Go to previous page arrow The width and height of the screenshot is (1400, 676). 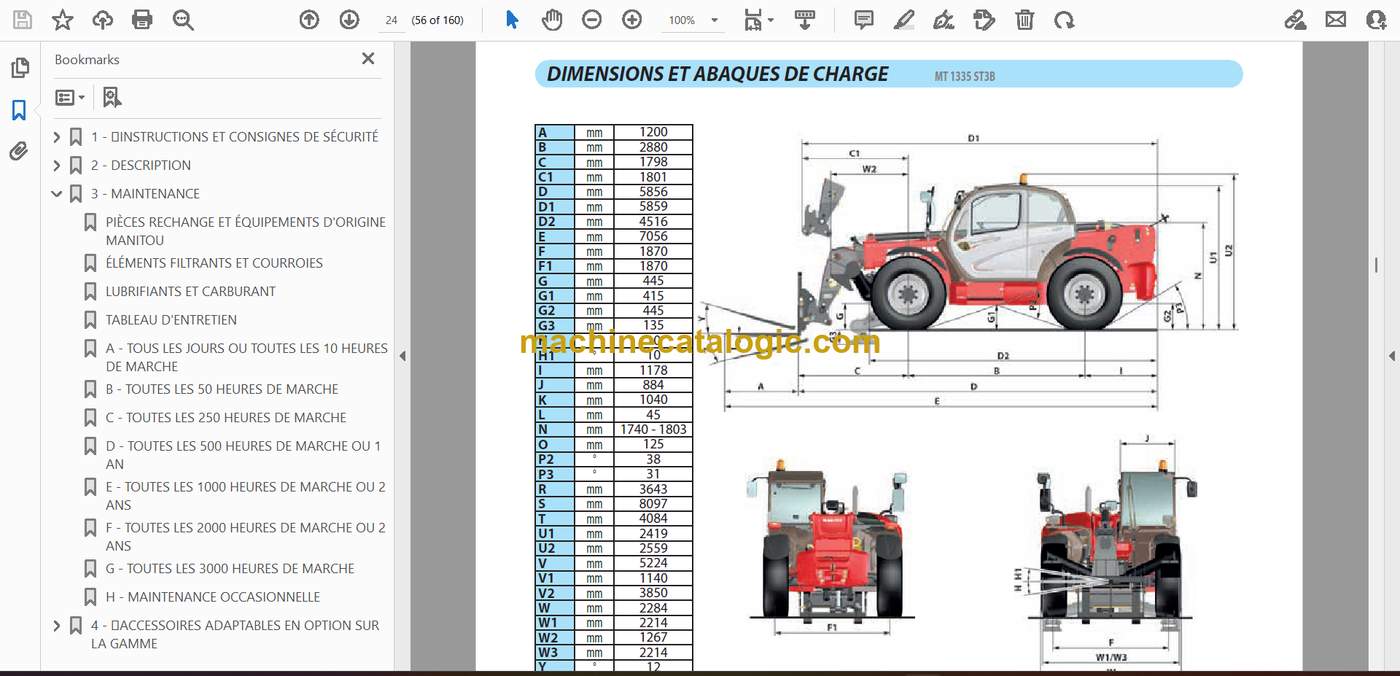[309, 19]
